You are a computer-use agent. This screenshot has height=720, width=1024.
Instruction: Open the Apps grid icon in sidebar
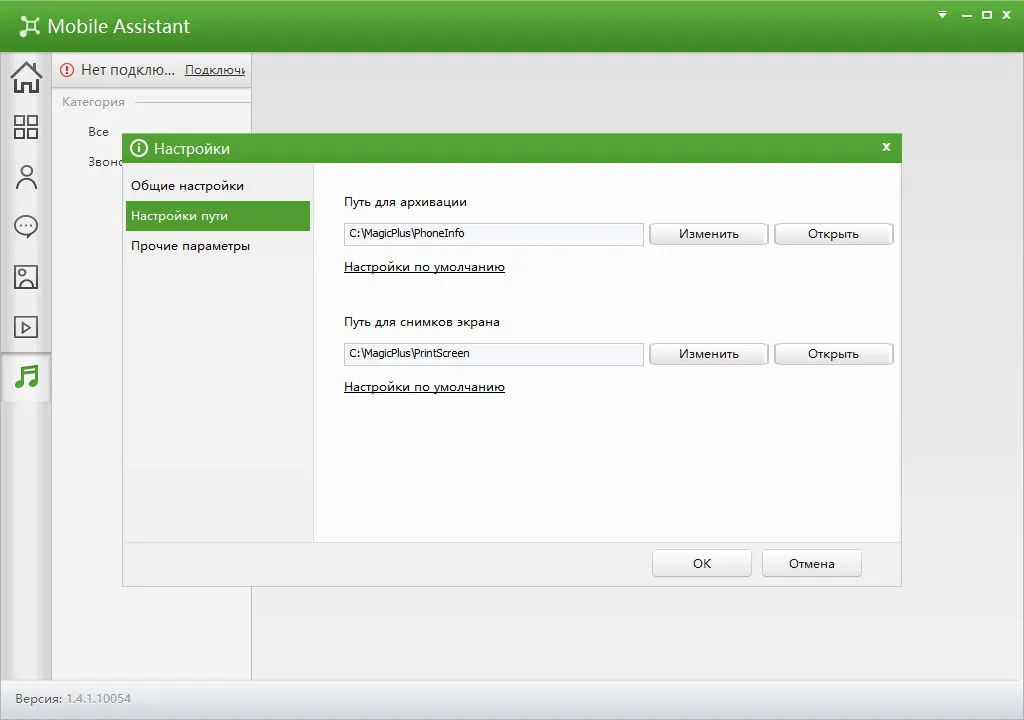coord(26,127)
